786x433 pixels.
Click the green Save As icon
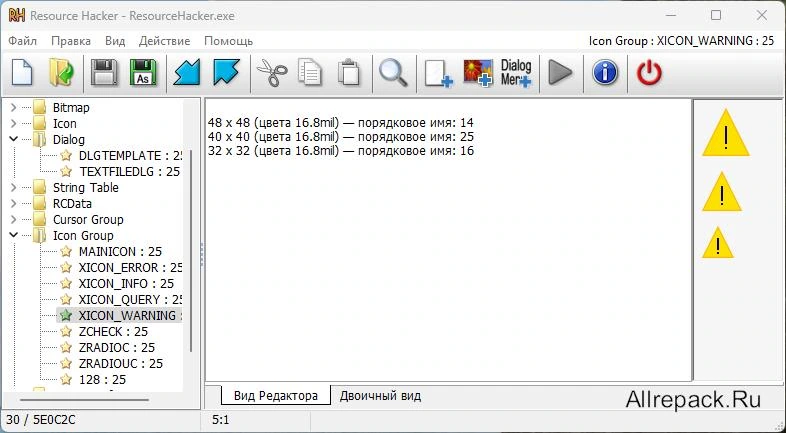143,73
